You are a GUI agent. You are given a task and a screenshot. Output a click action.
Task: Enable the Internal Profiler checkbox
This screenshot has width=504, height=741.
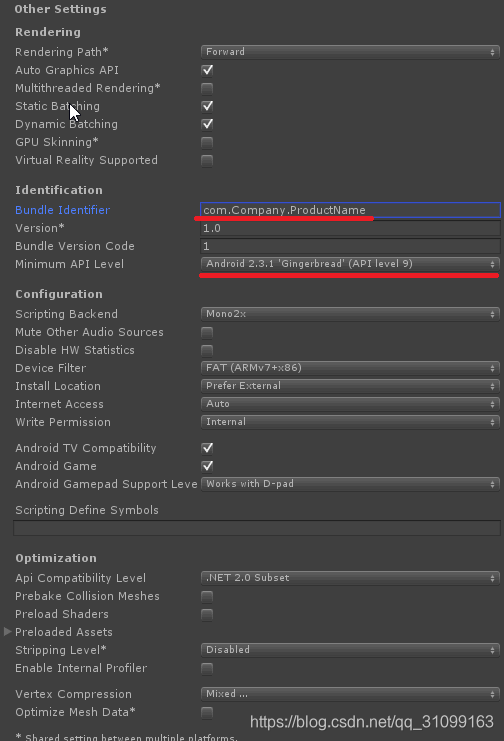[x=207, y=668]
